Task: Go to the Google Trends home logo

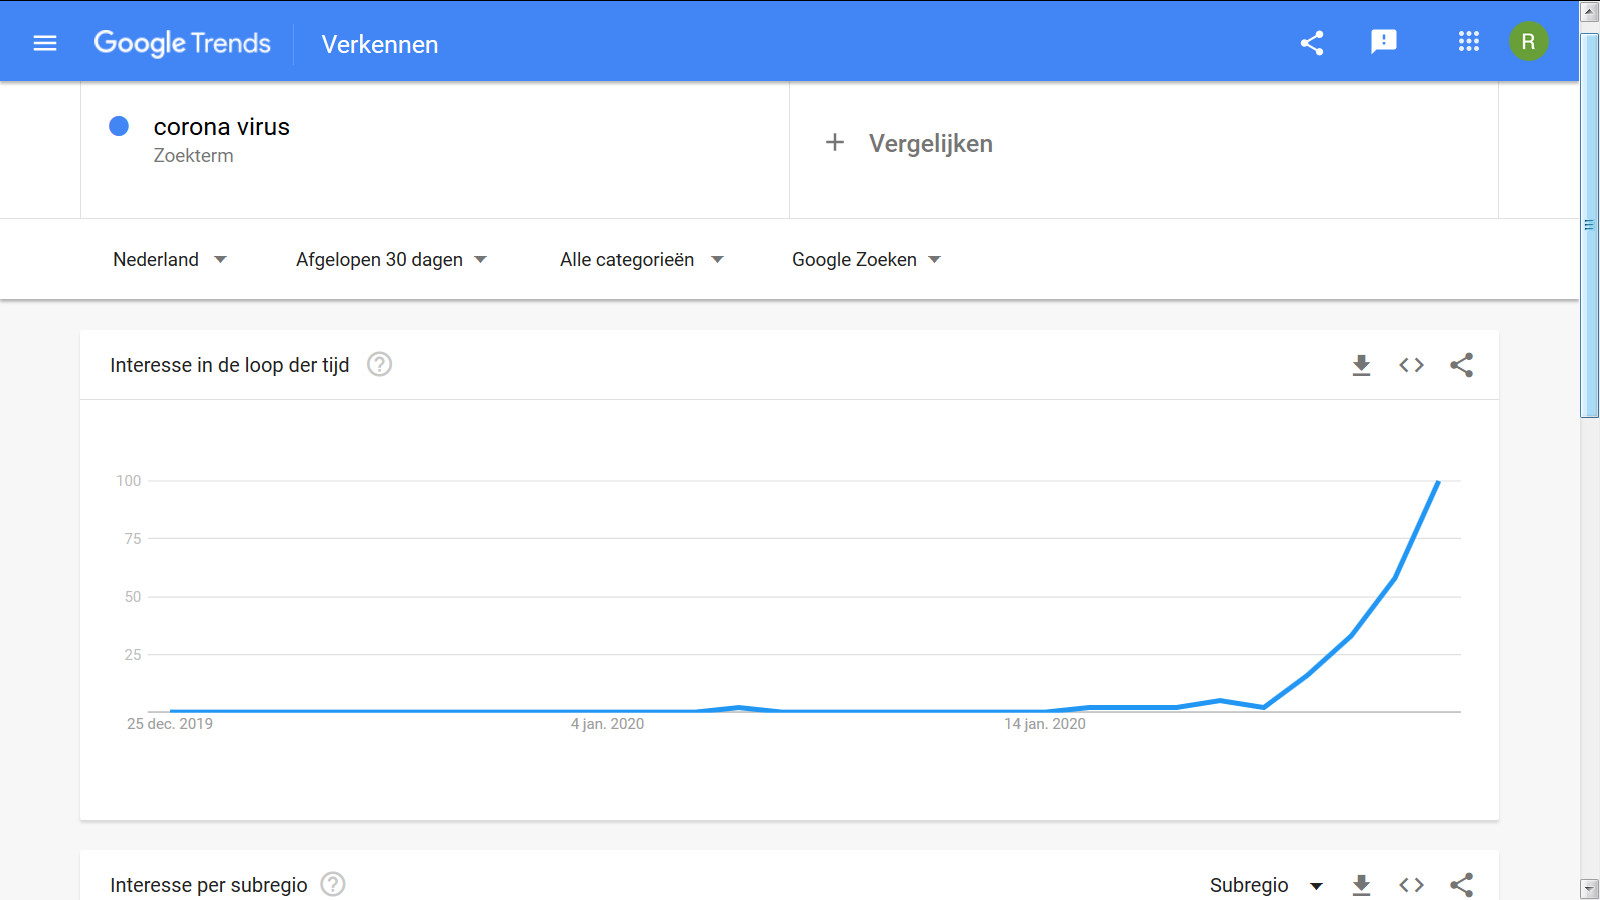Action: [182, 43]
